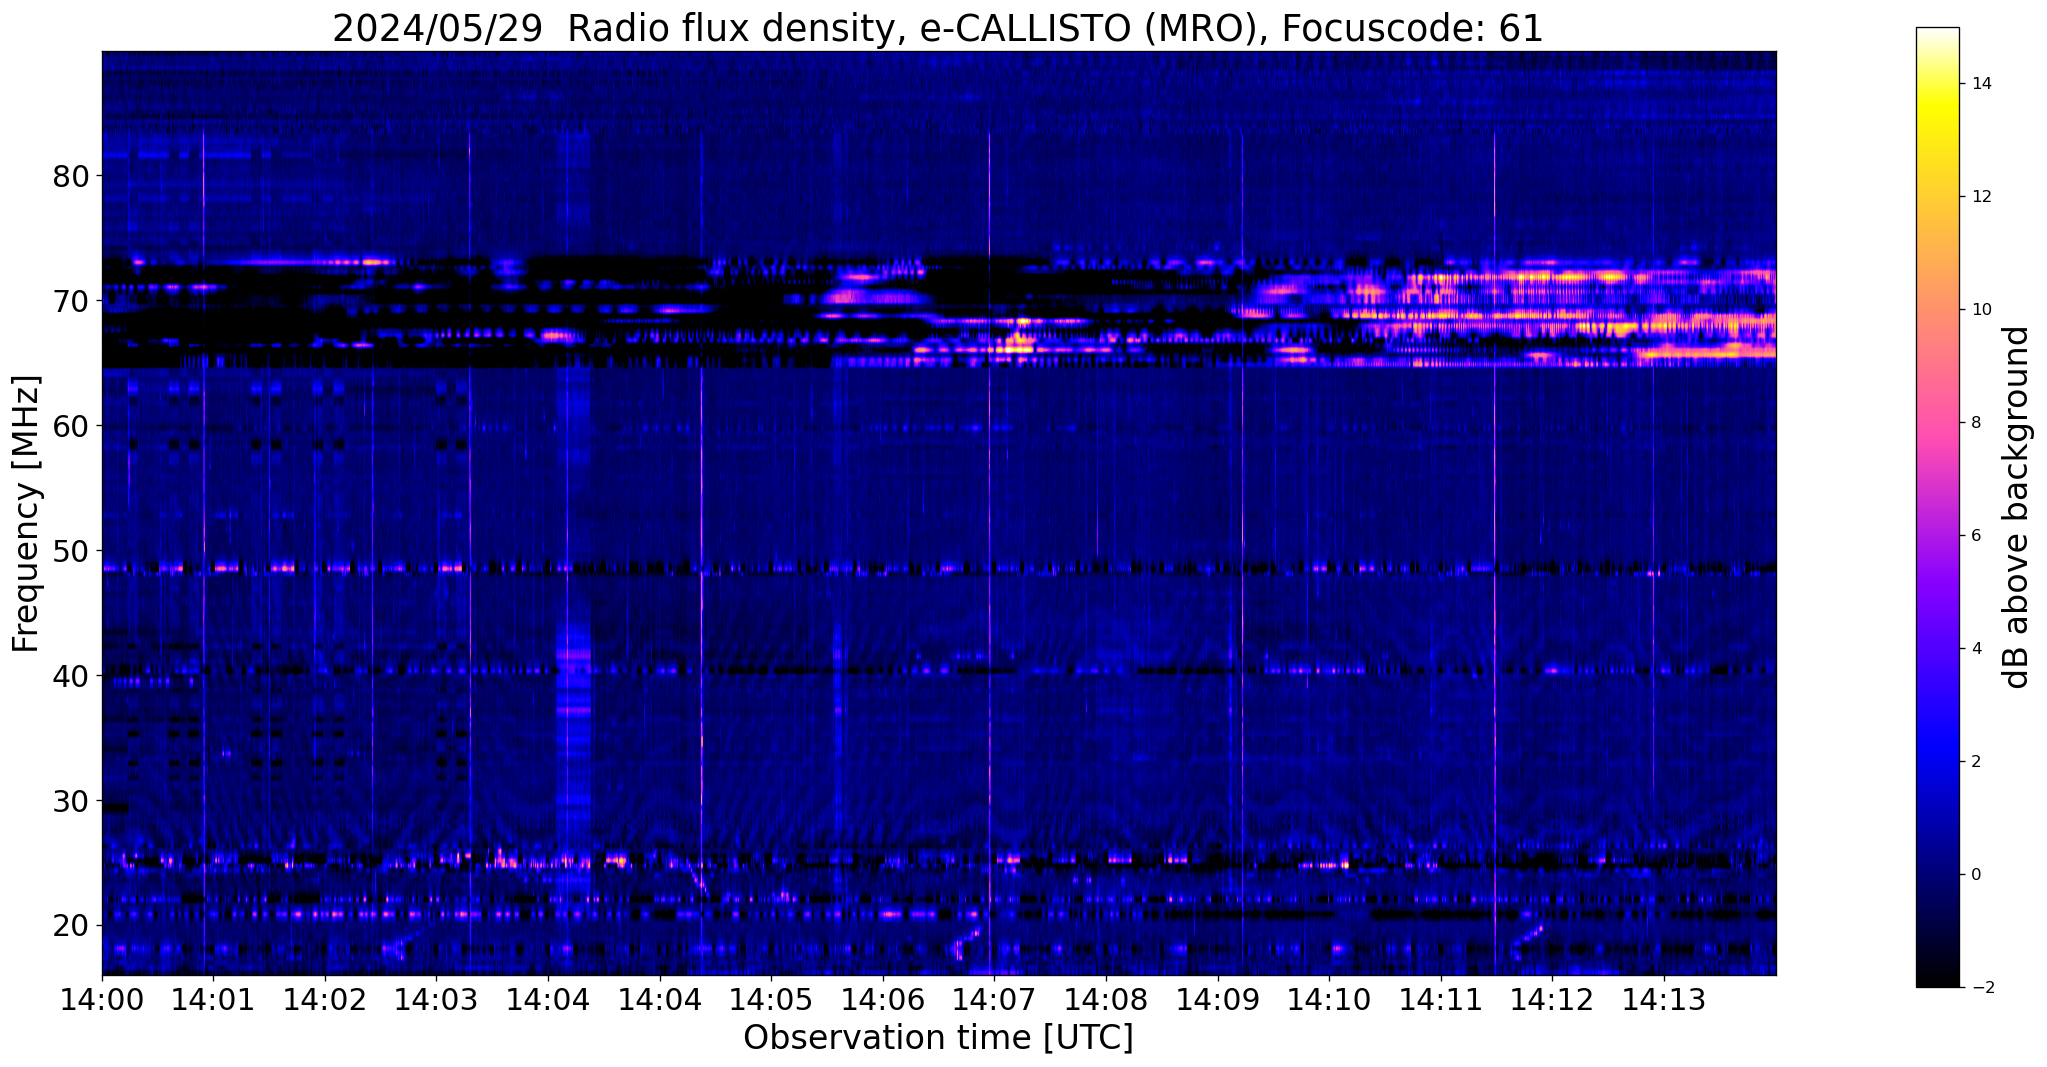Click the 20 MHz tick label
The image size is (2047, 1067).
[x=71, y=926]
